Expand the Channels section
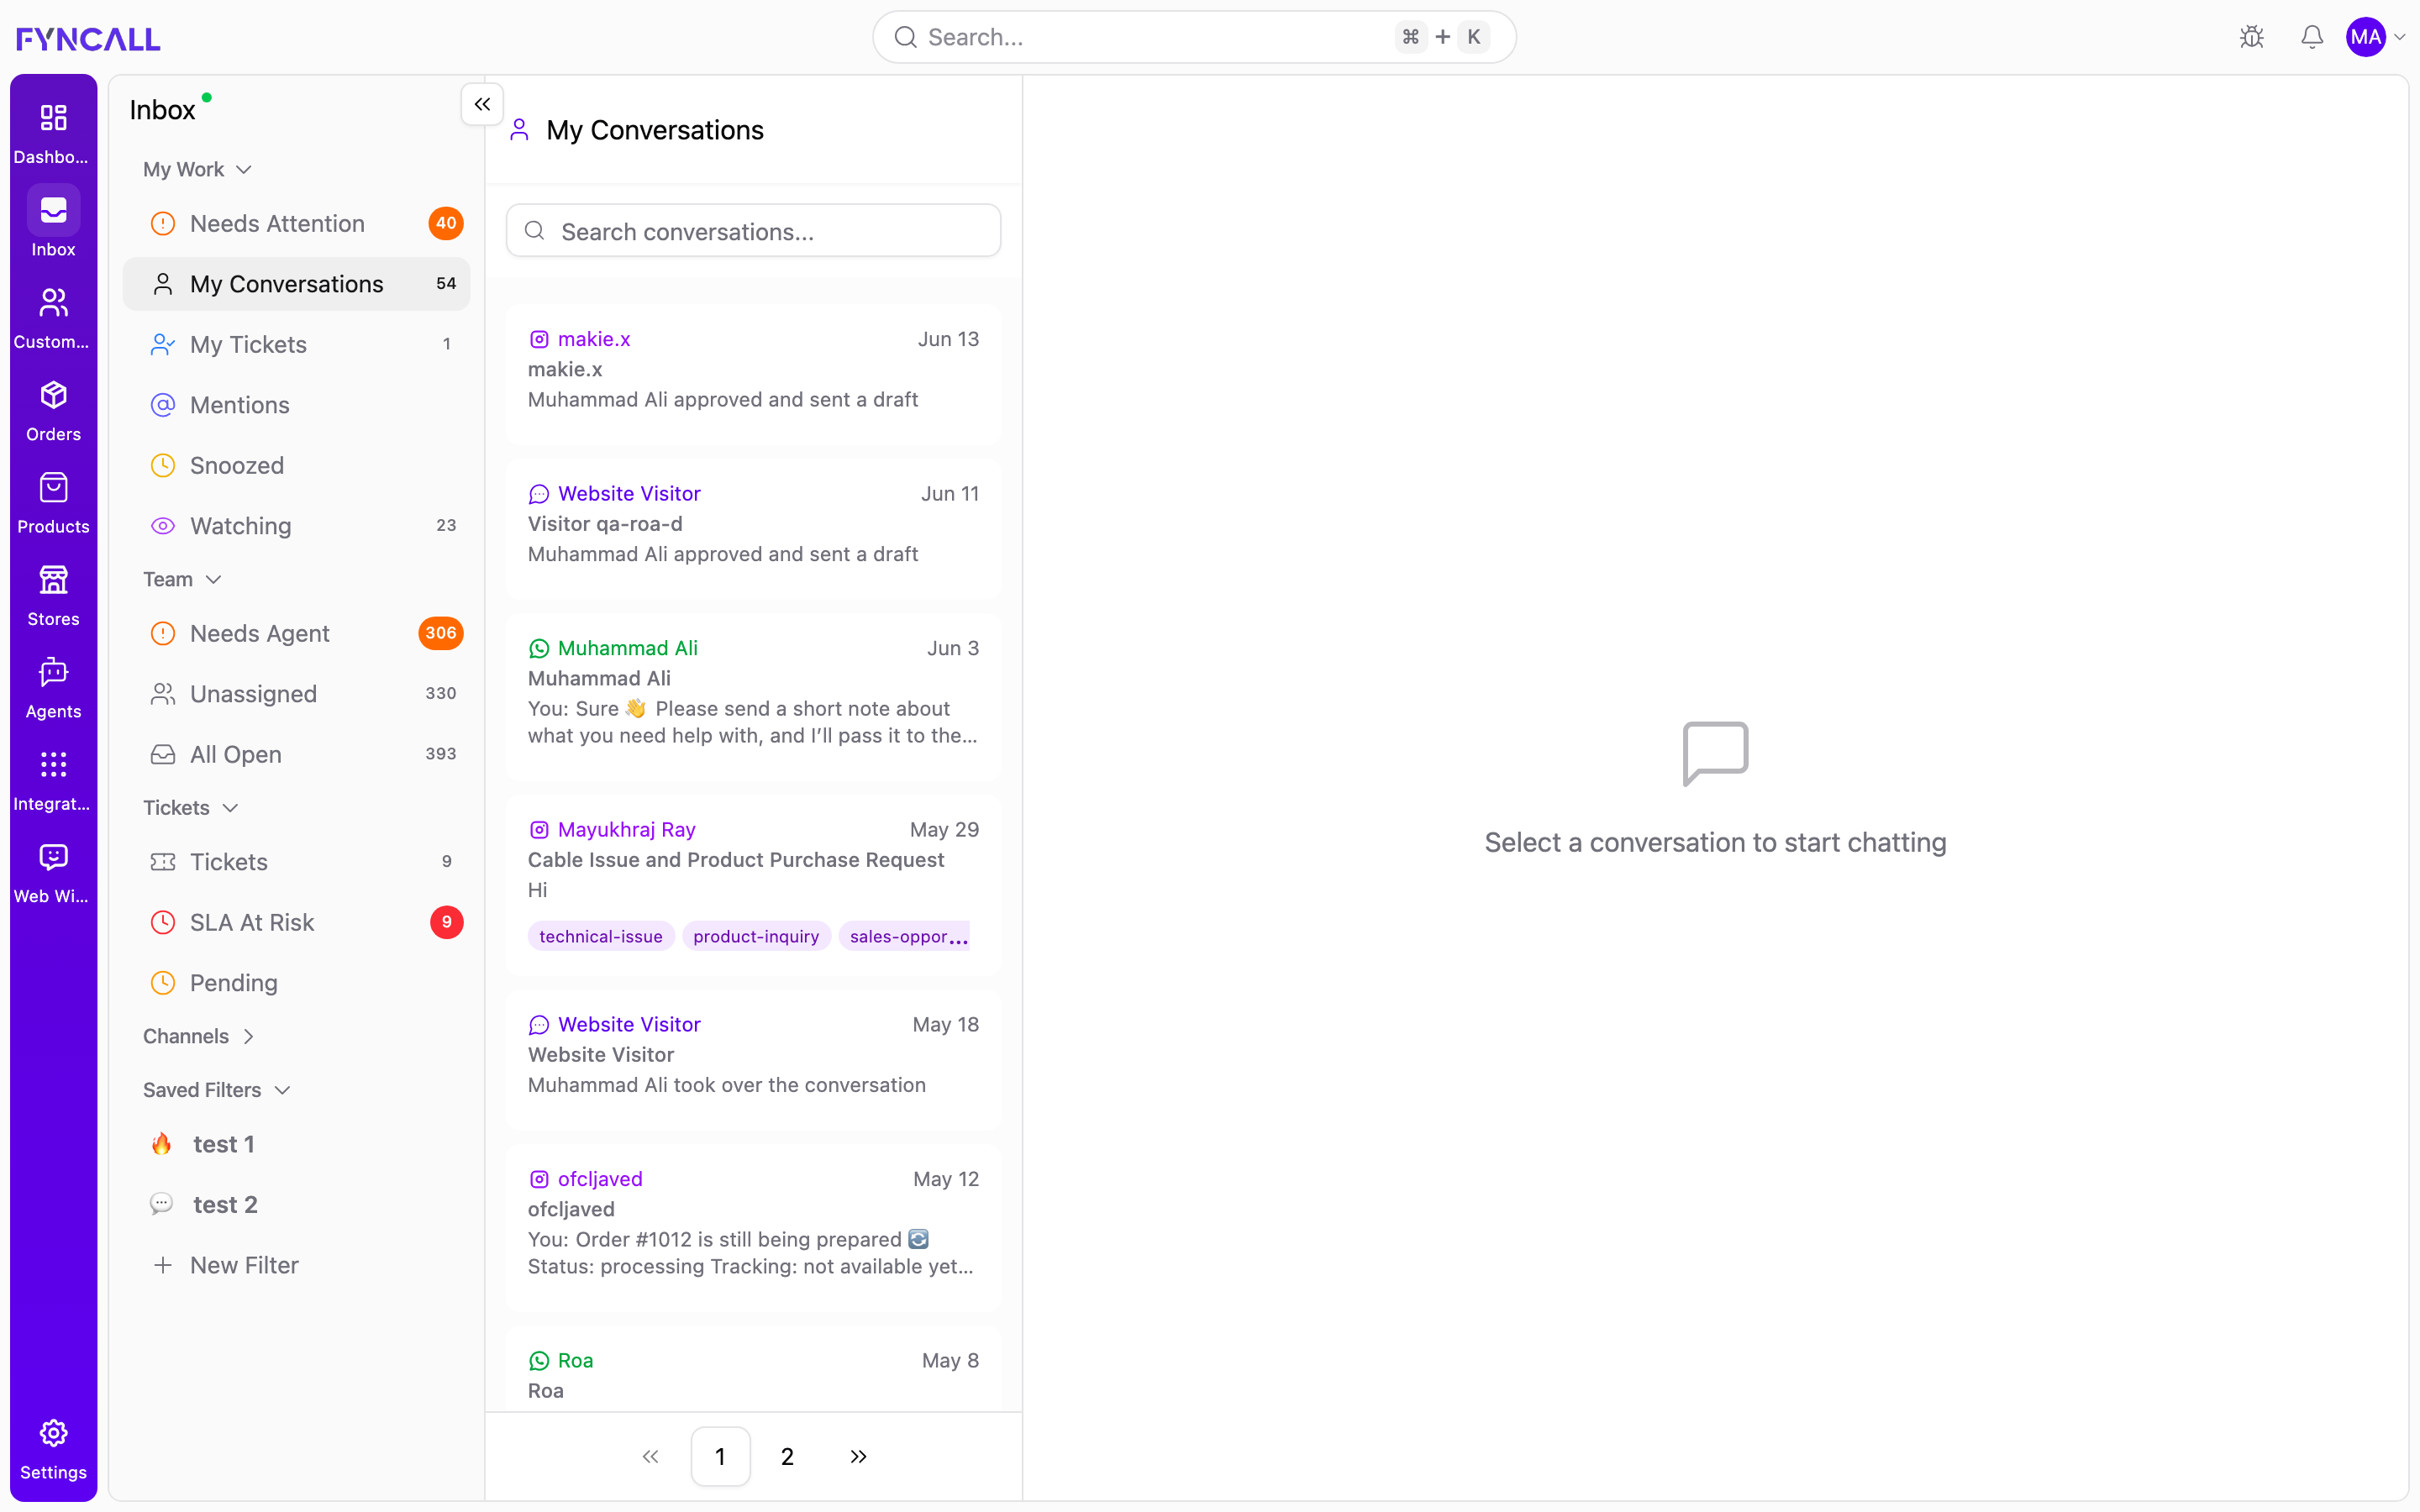 point(199,1036)
